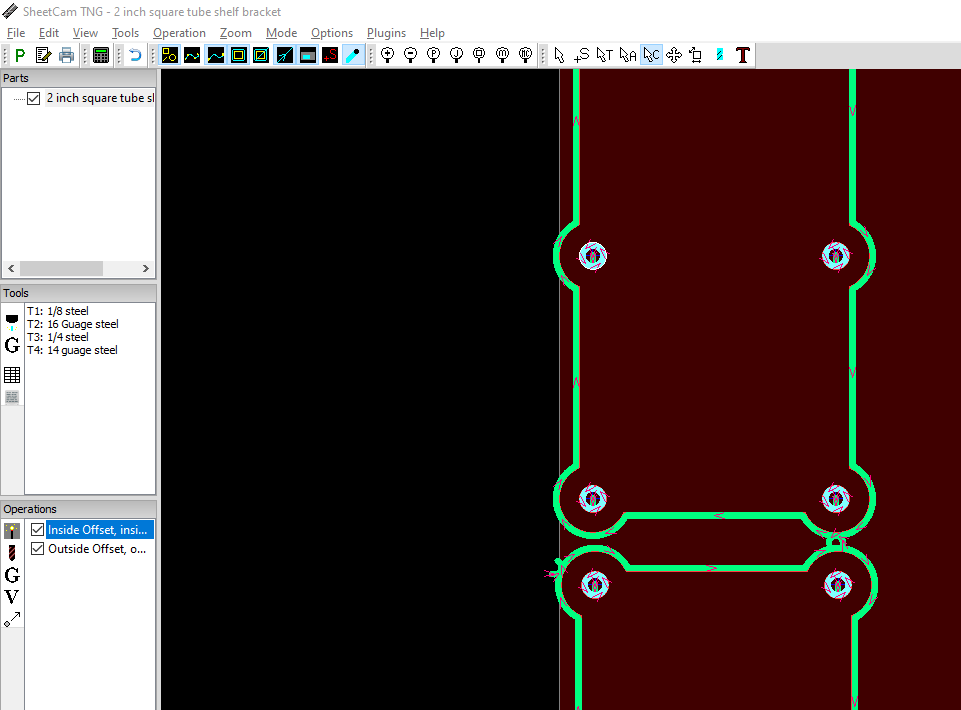
Task: Select the Inside Offset operation row
Action: point(99,530)
